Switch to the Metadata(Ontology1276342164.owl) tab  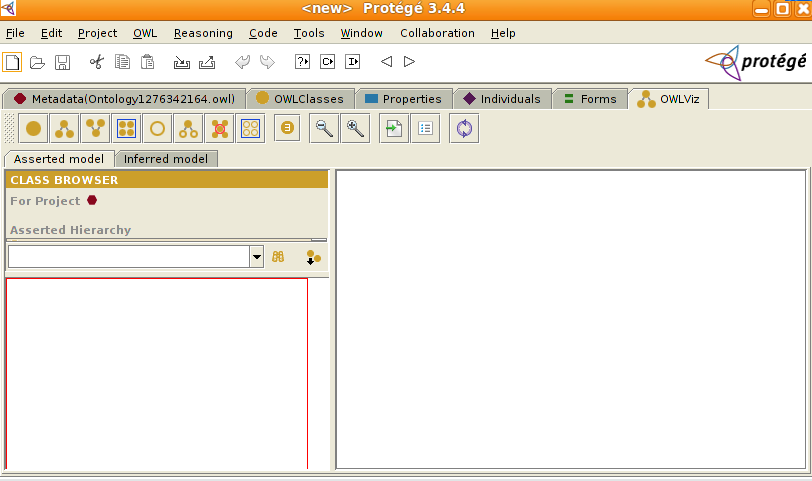coord(124,99)
